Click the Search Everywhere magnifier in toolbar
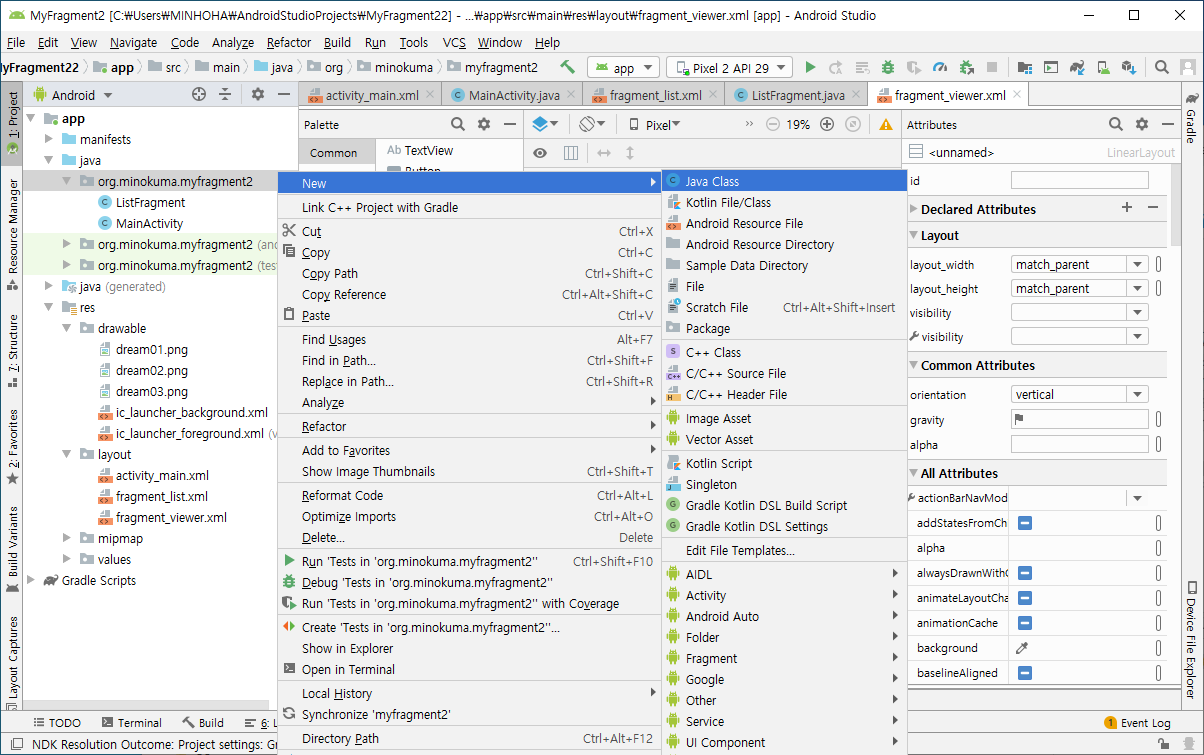This screenshot has width=1204, height=755. click(x=1162, y=67)
